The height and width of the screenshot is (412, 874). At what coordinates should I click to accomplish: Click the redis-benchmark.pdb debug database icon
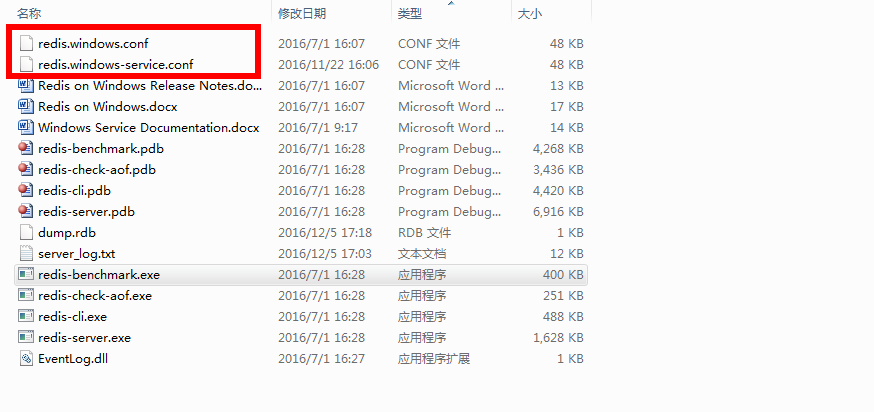point(26,149)
